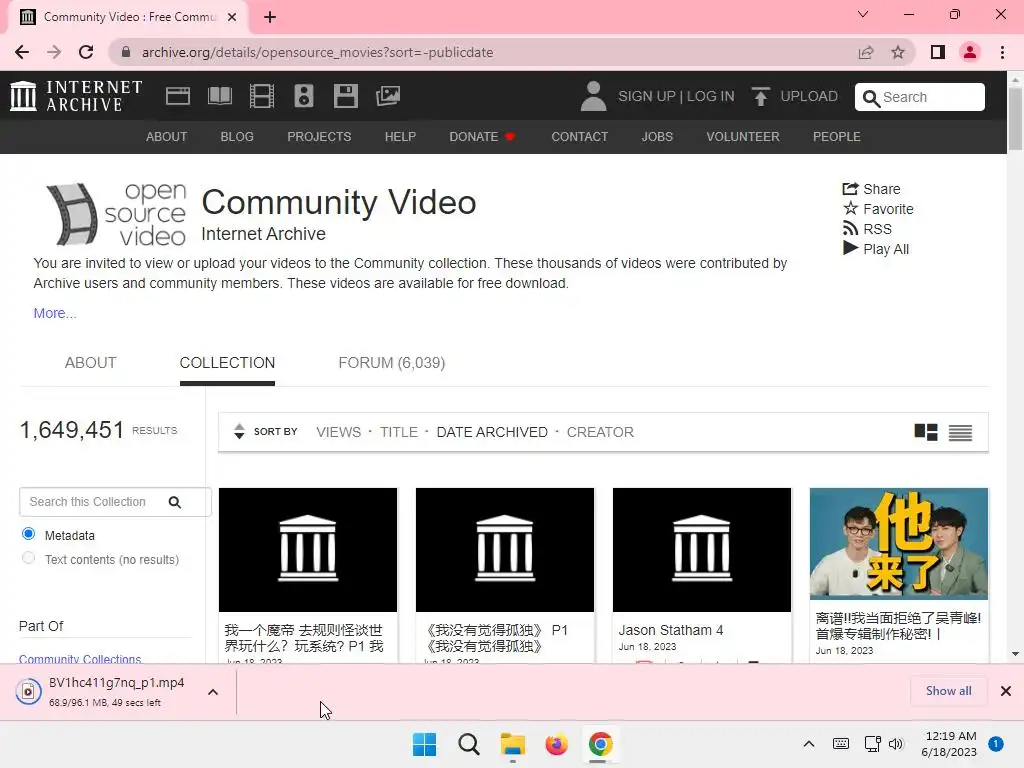Toggle sort direction arrows icon
Viewport: 1024px width, 768px height.
point(239,431)
